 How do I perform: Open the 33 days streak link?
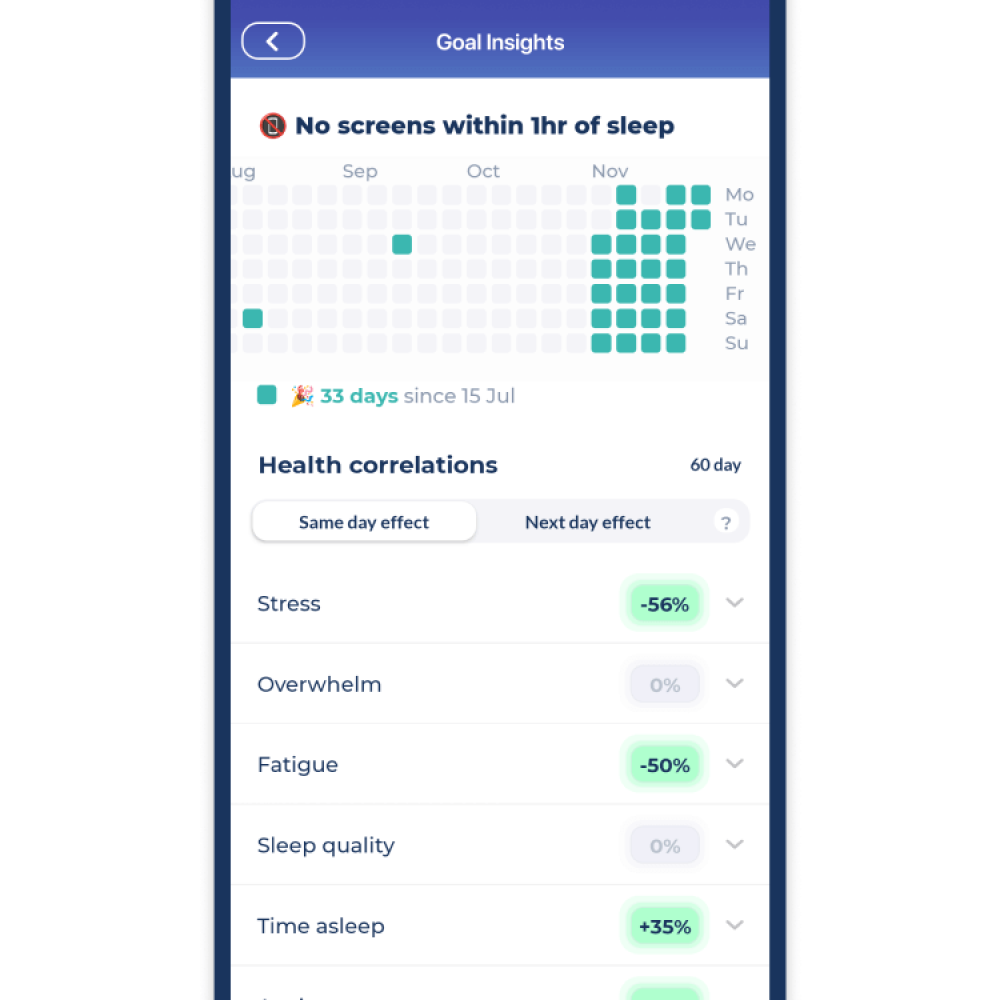tap(358, 396)
